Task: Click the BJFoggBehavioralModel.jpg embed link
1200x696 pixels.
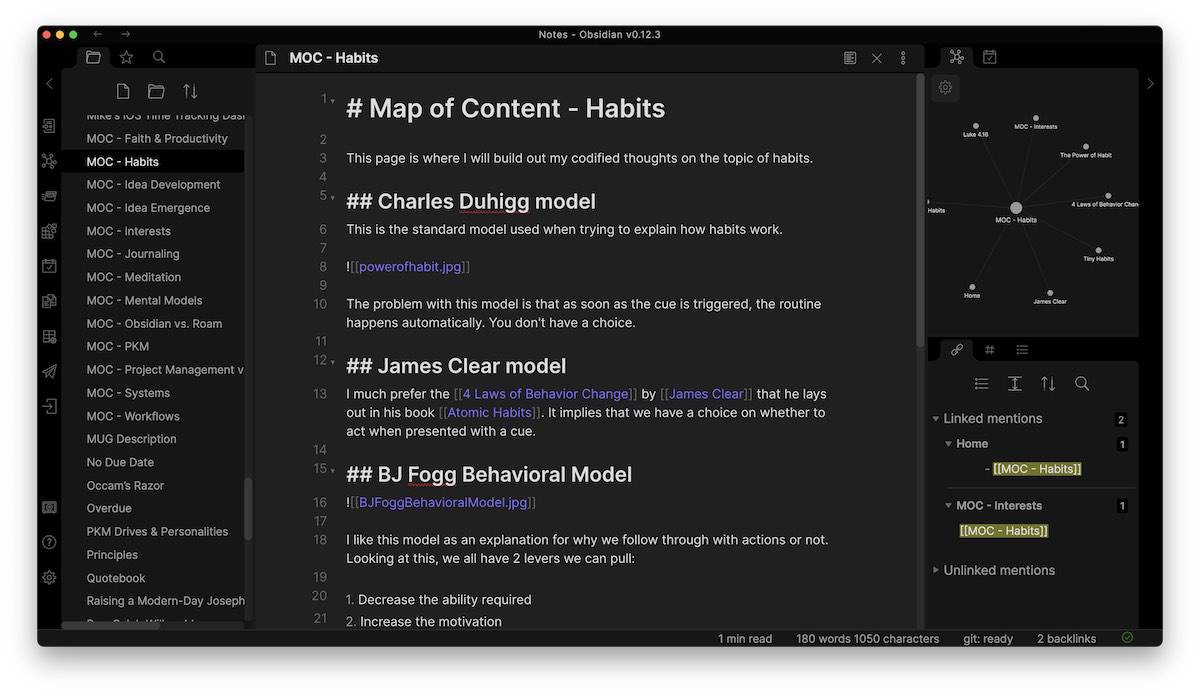Action: [443, 503]
